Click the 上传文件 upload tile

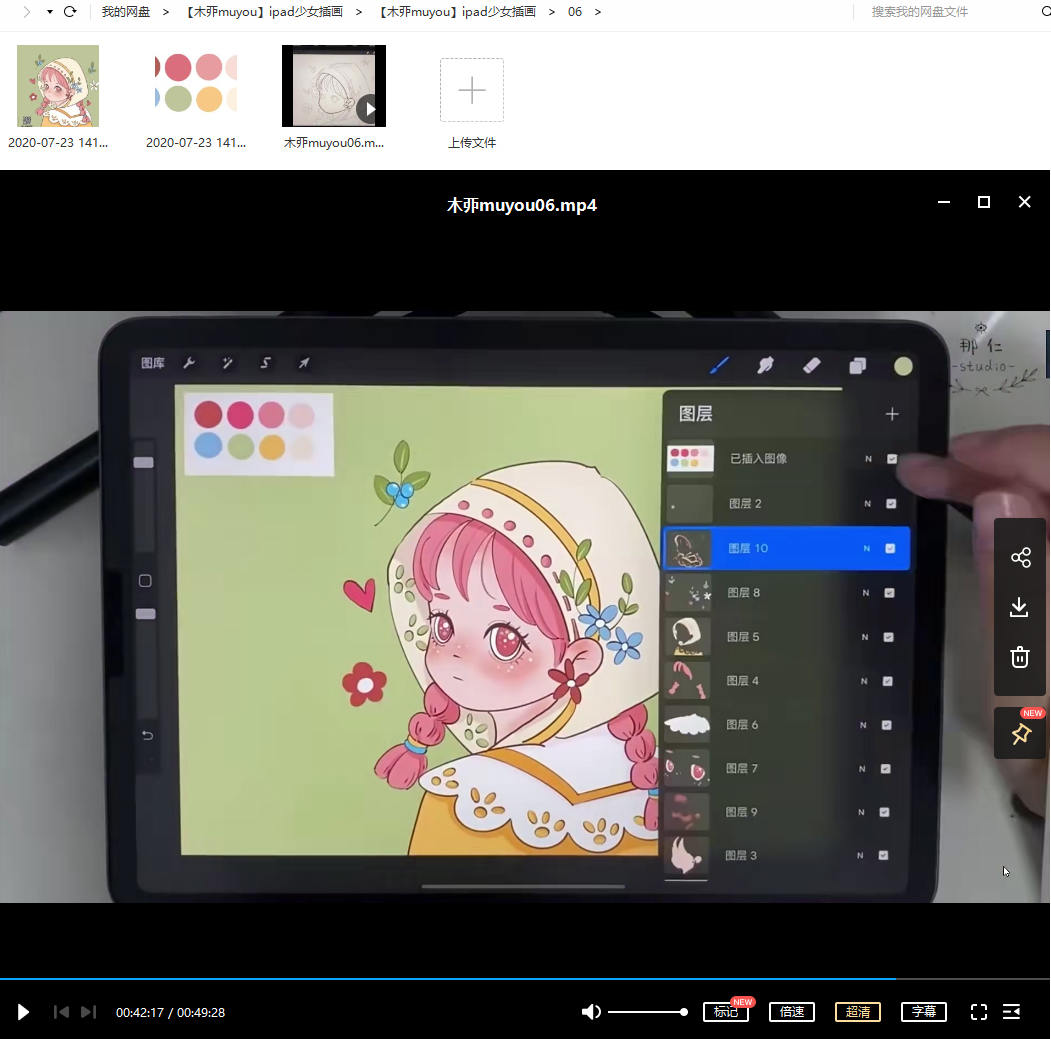pos(472,101)
